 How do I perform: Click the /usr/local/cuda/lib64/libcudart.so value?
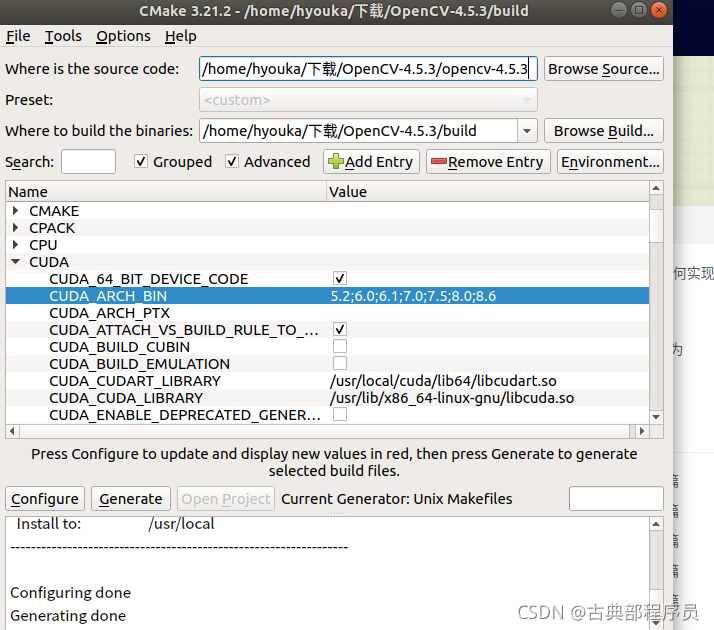tap(443, 381)
